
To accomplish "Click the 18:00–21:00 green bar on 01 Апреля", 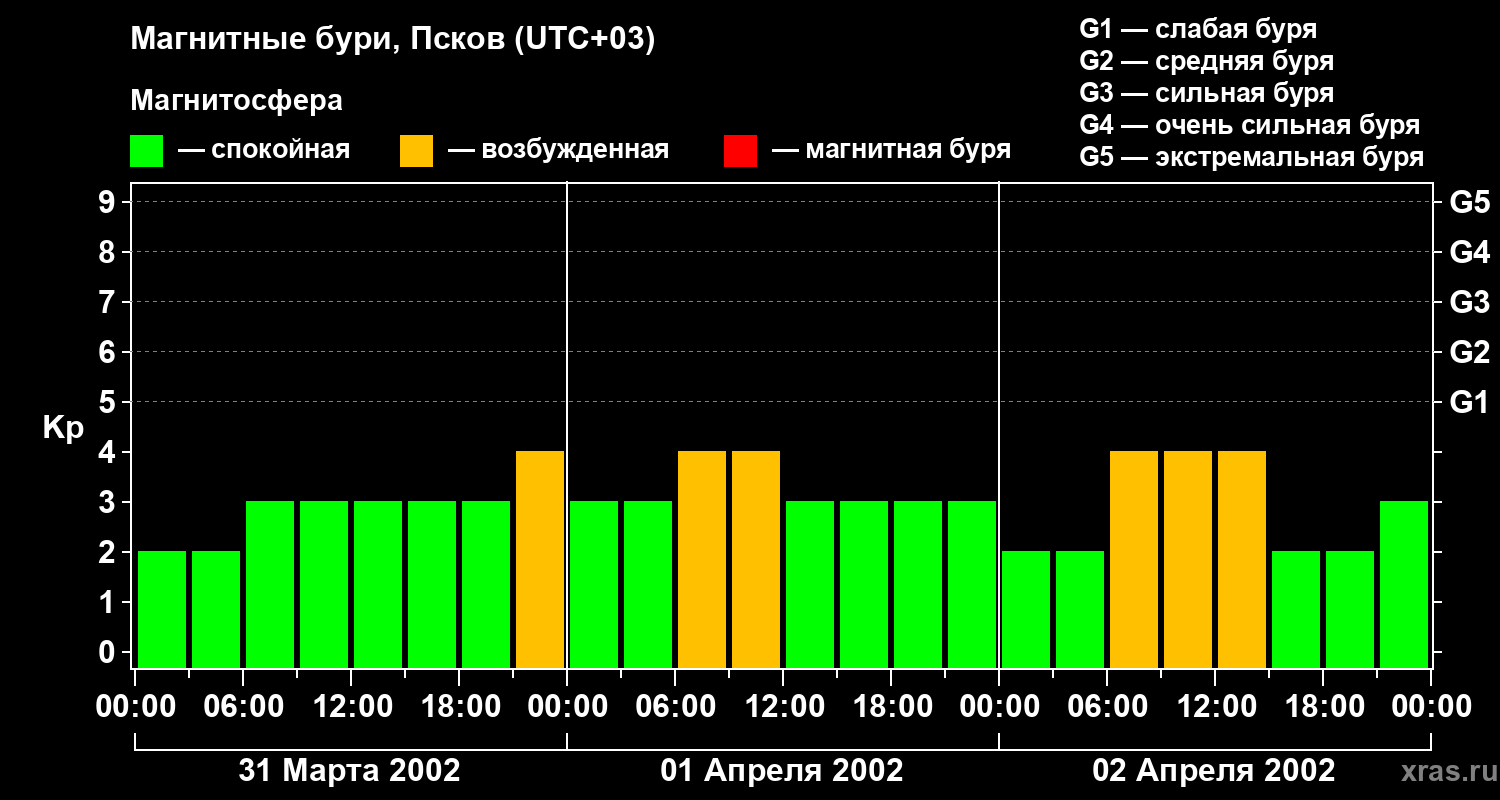I will [918, 584].
